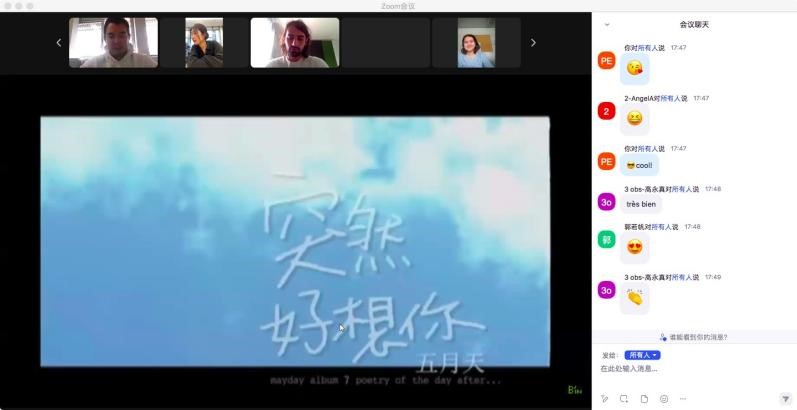
Task: Click the heart-eyes emoji message
Action: (635, 247)
